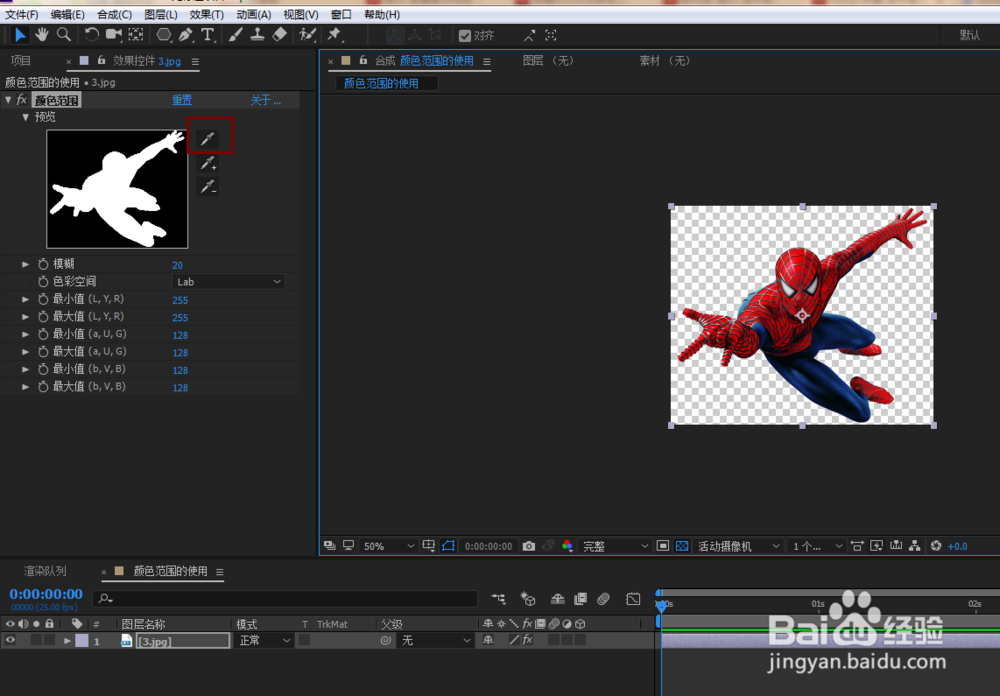Open the composition flowchart icon
Image resolution: width=1000 pixels, height=696 pixels.
click(x=915, y=546)
